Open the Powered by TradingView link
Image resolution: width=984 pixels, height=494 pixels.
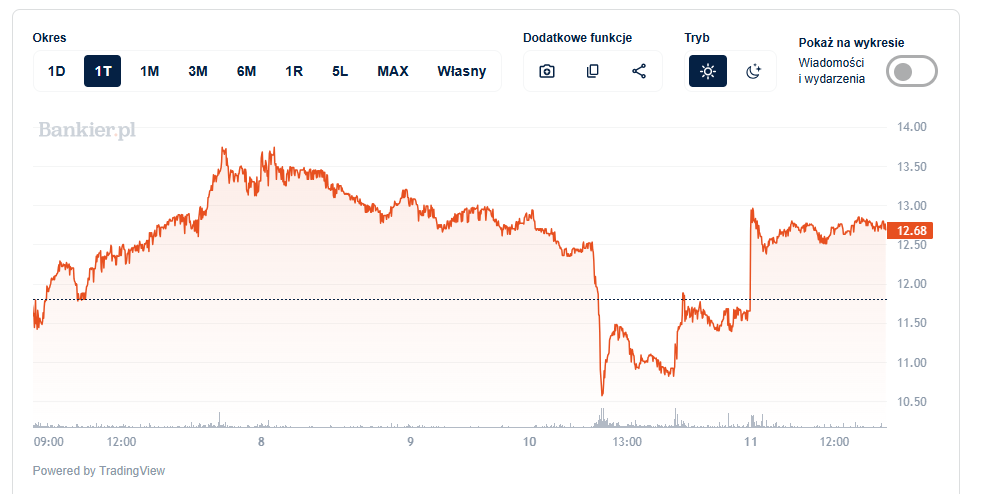pos(99,470)
